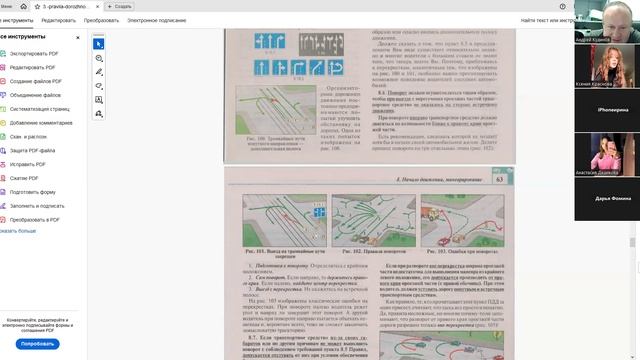Viewport: 640px width, 360px height.
Task: Click the Заполнить и подписать icon
Action: pos(3,206)
